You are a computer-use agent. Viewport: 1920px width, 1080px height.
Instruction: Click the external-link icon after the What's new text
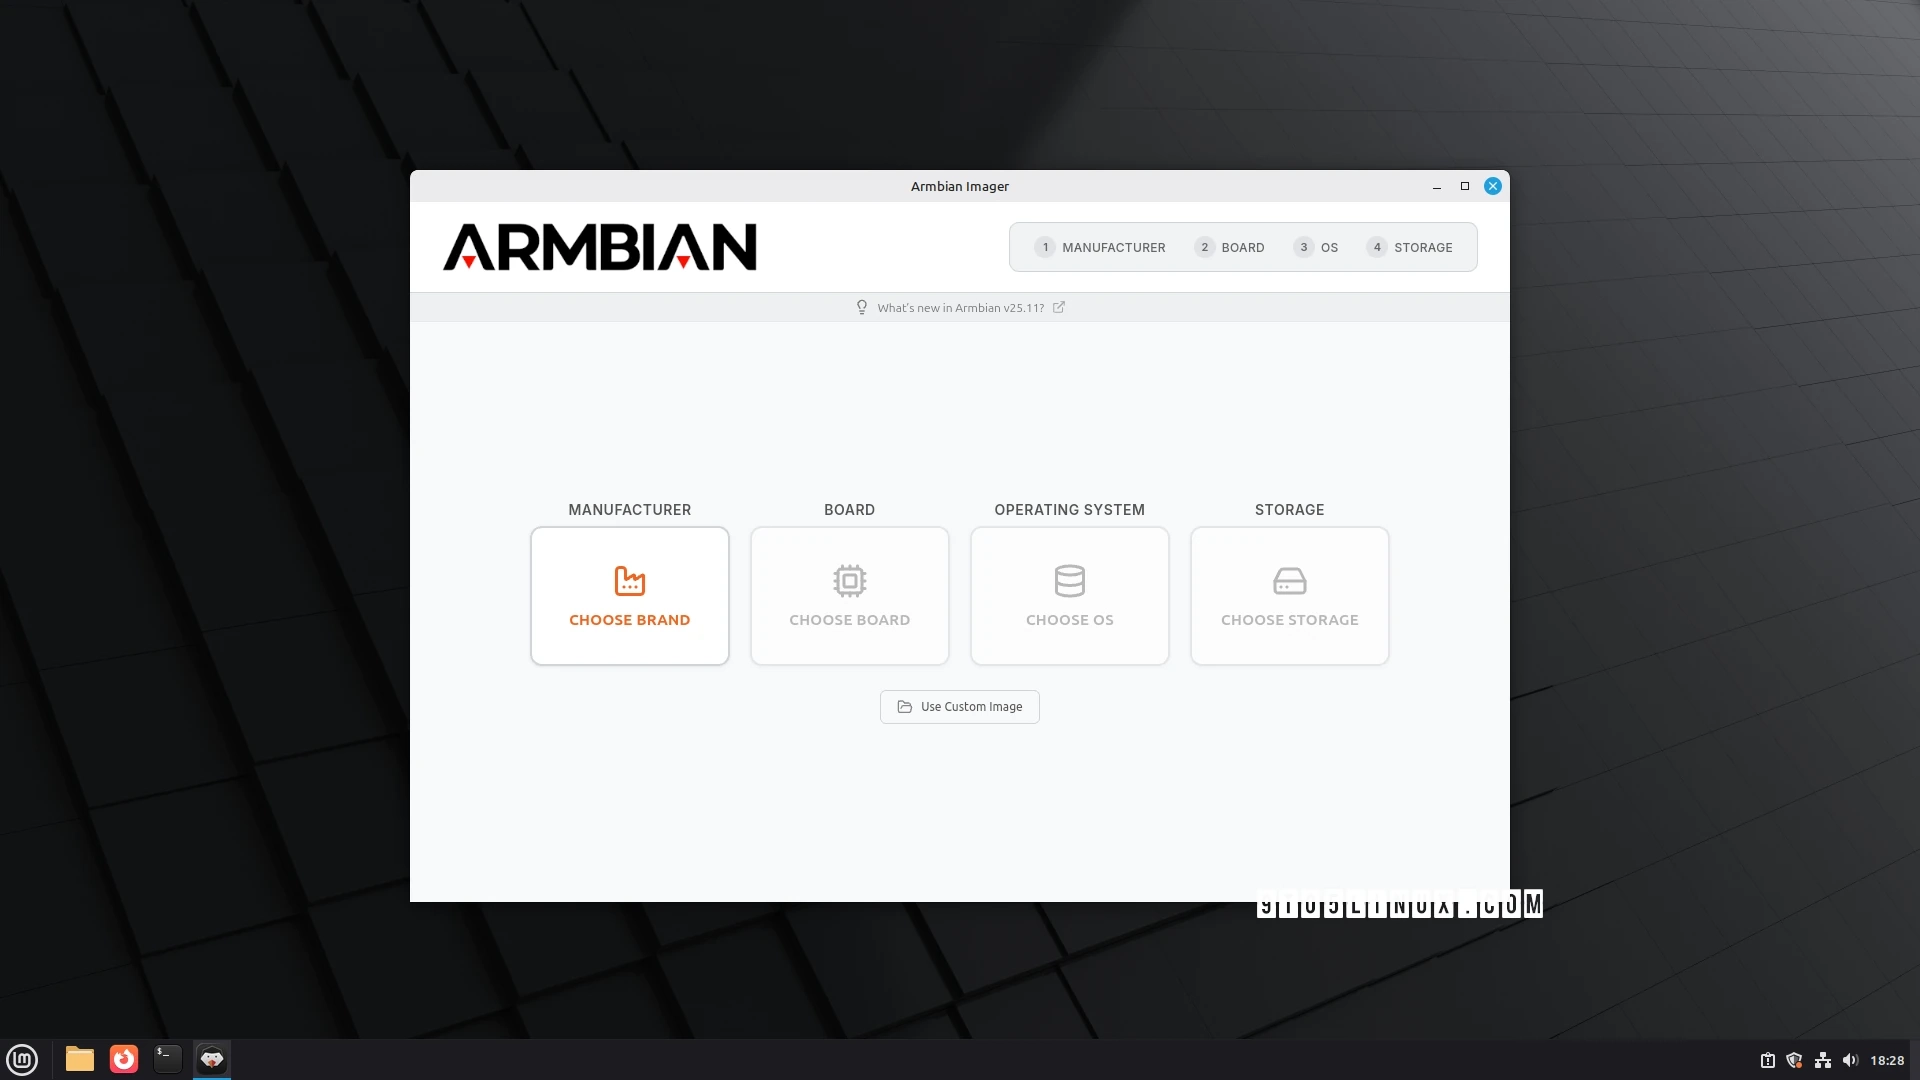point(1058,307)
